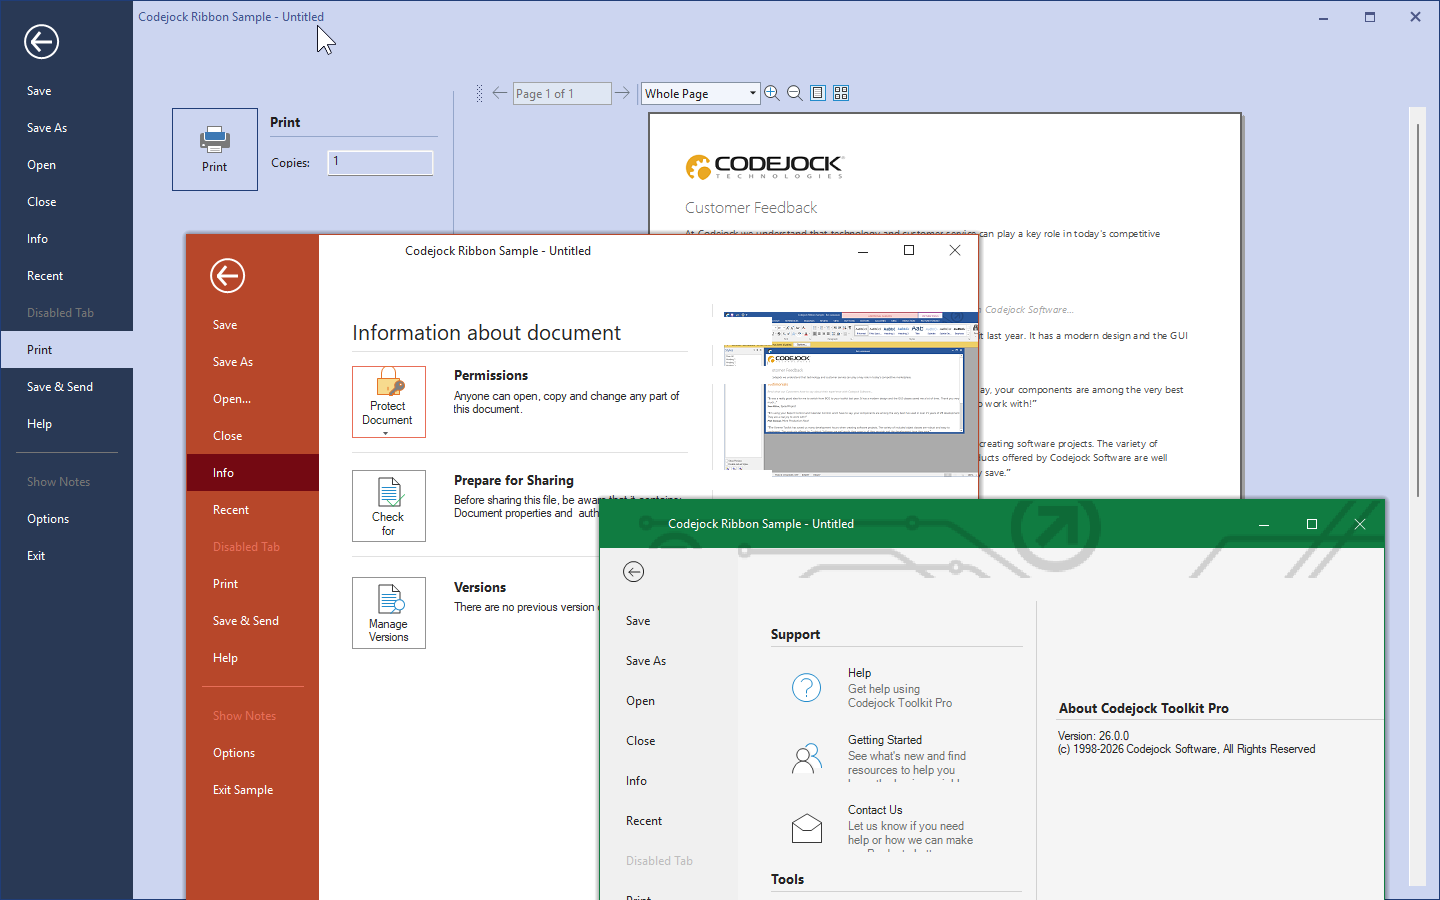Click the back arrow in the orange window

point(228,276)
